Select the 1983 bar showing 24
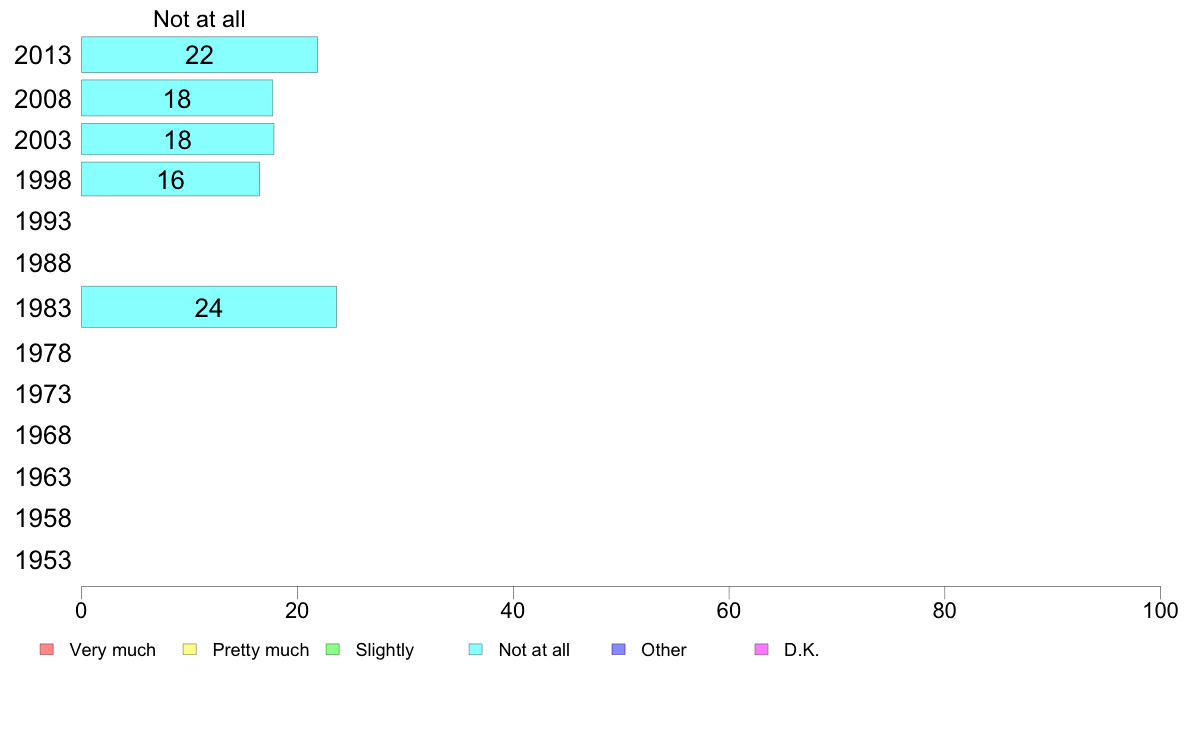Screen dimensions: 1188x736 click(x=208, y=307)
